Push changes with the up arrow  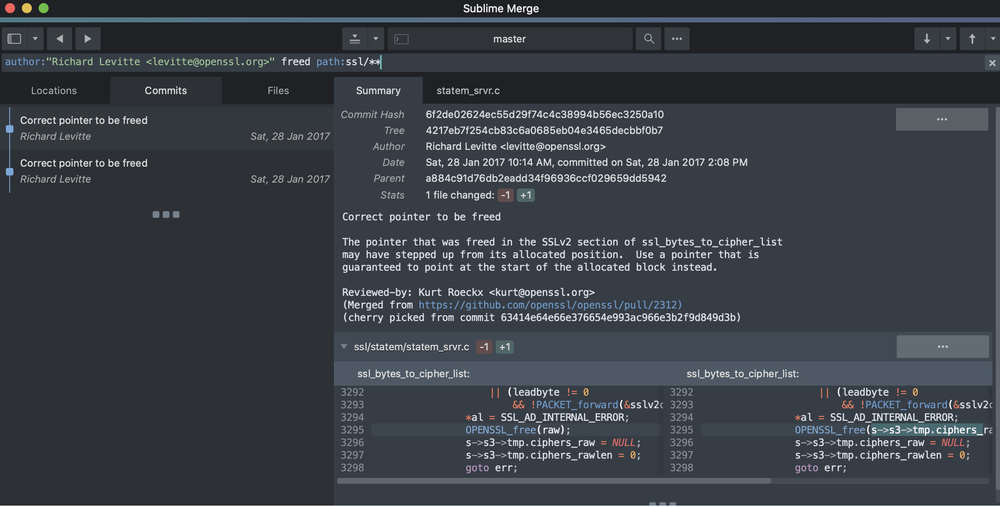(972, 39)
